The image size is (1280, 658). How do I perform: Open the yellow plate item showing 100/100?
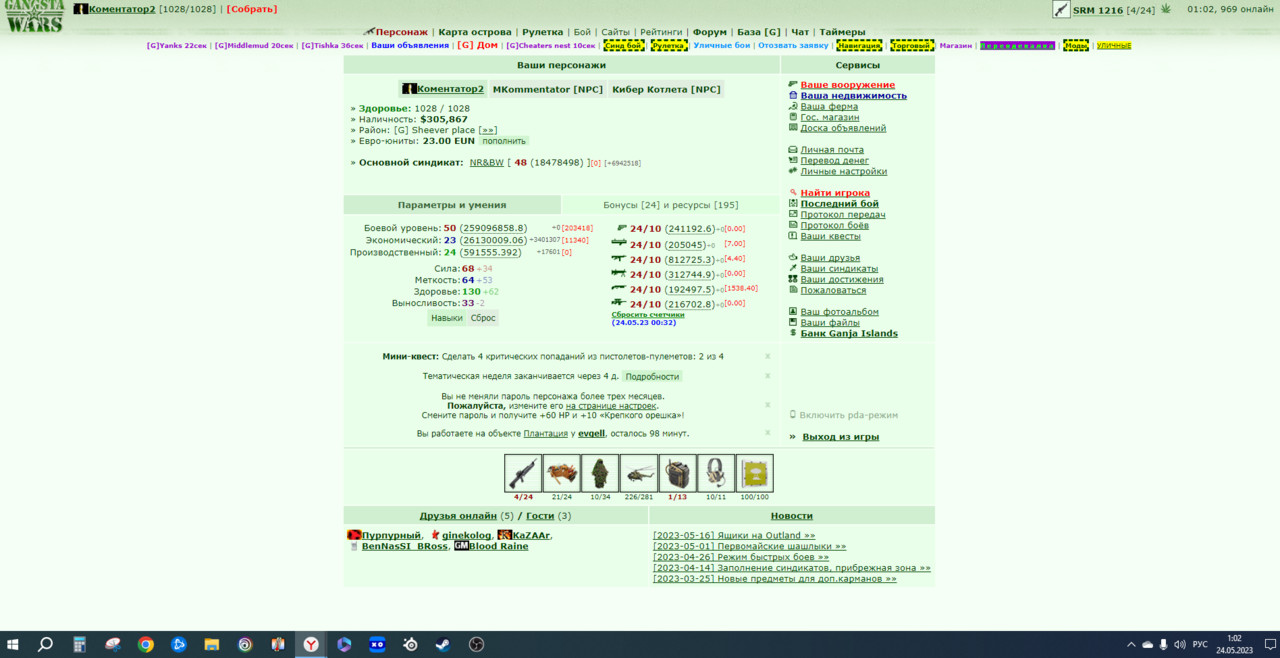click(x=755, y=473)
